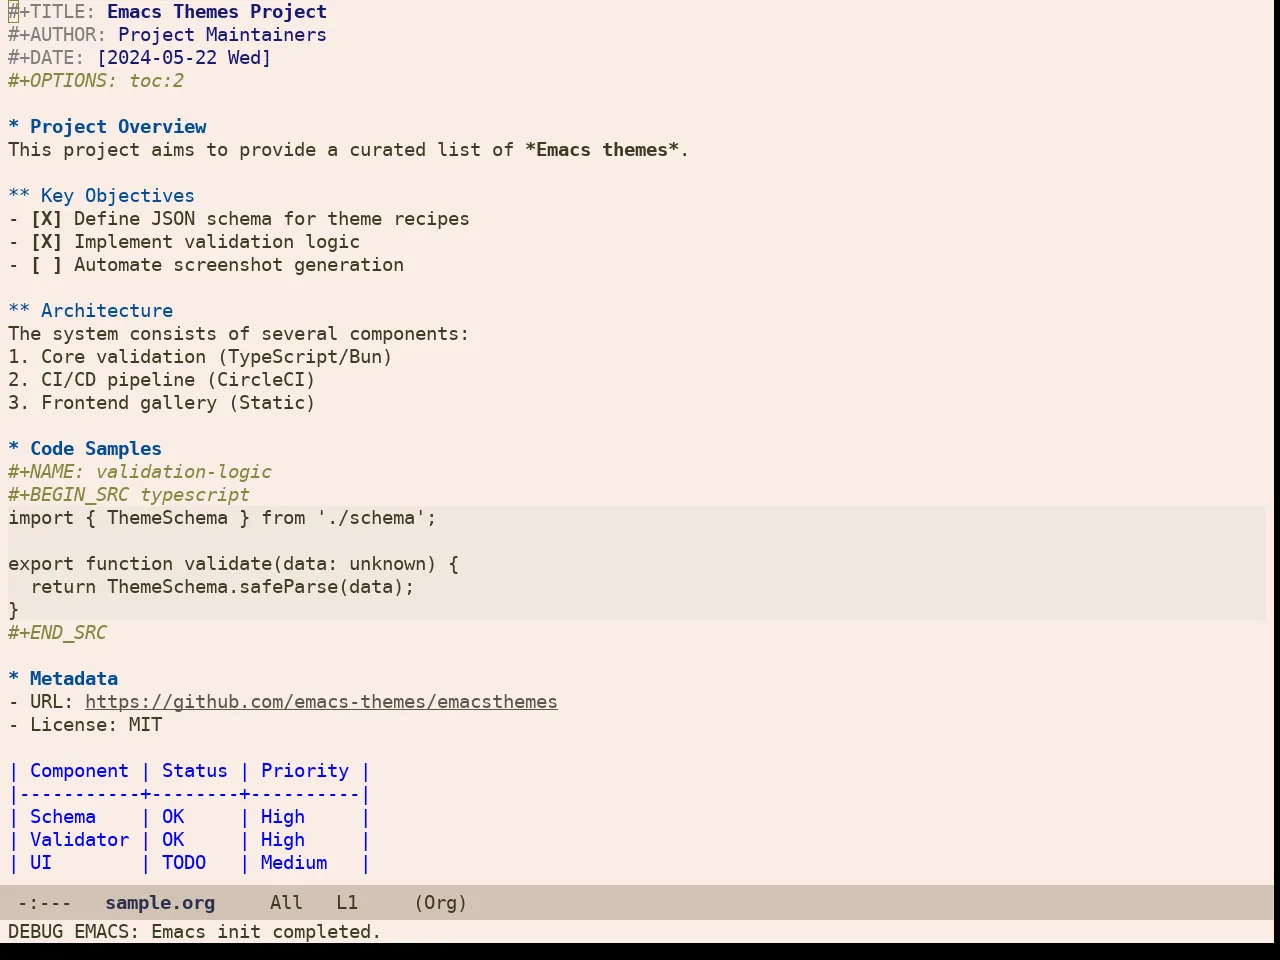This screenshot has height=960, width=1280.
Task: Place cursor on 'Emacs Themes Project' title
Action: tap(217, 12)
